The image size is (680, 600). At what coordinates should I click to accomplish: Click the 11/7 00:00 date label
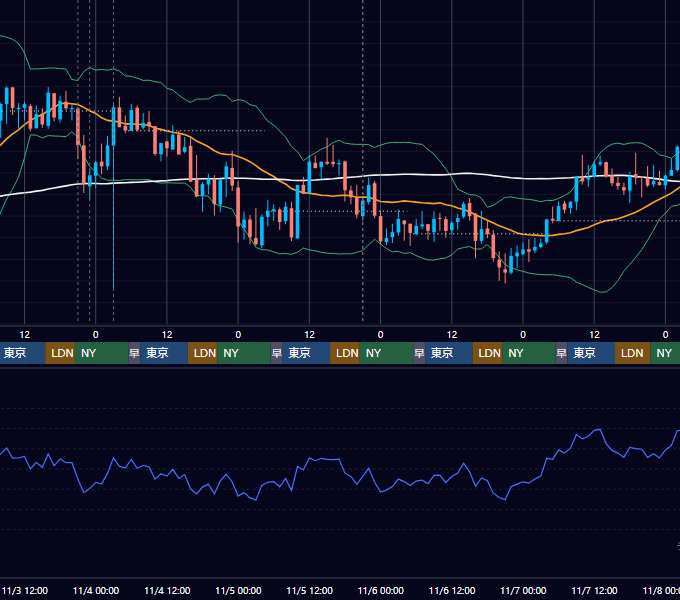click(523, 590)
